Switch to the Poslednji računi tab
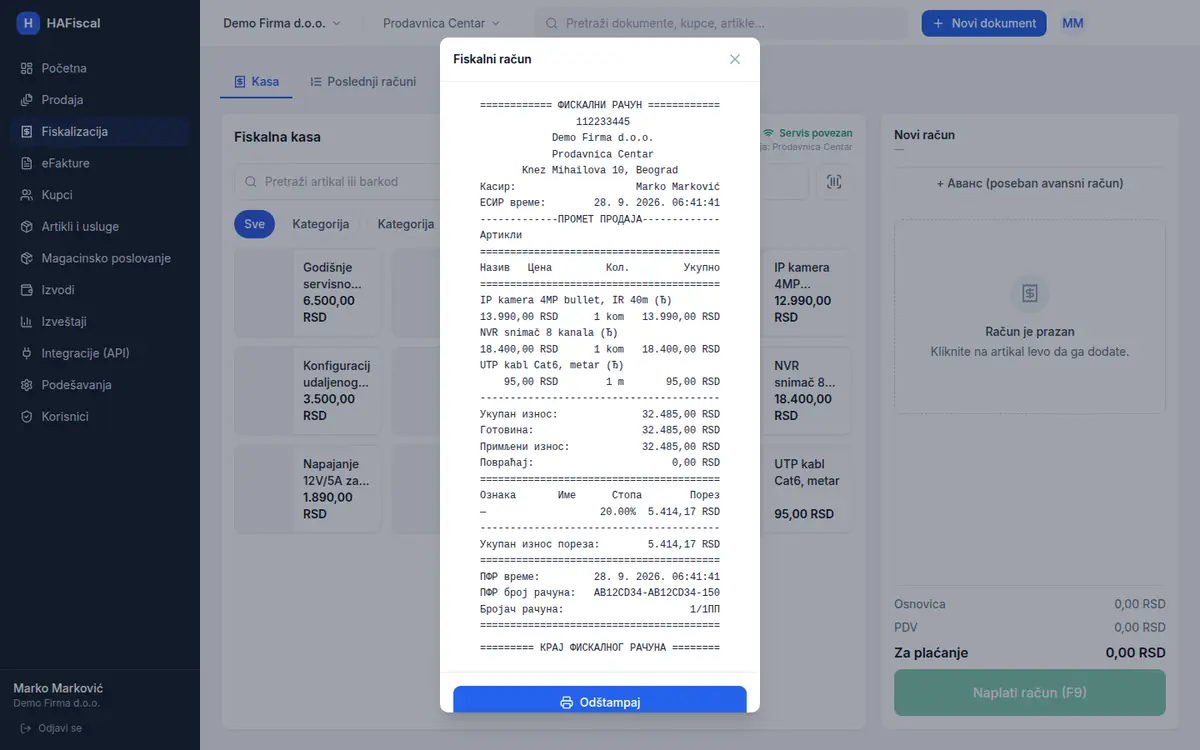 (x=363, y=81)
